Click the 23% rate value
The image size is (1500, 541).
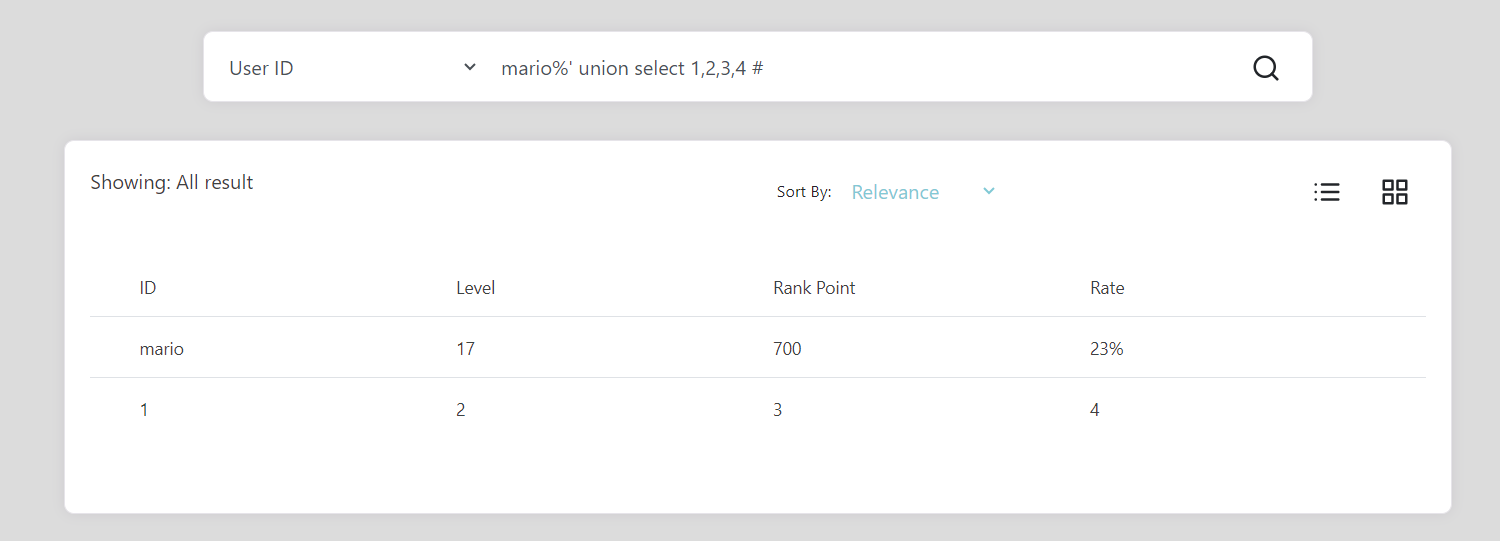(1107, 349)
